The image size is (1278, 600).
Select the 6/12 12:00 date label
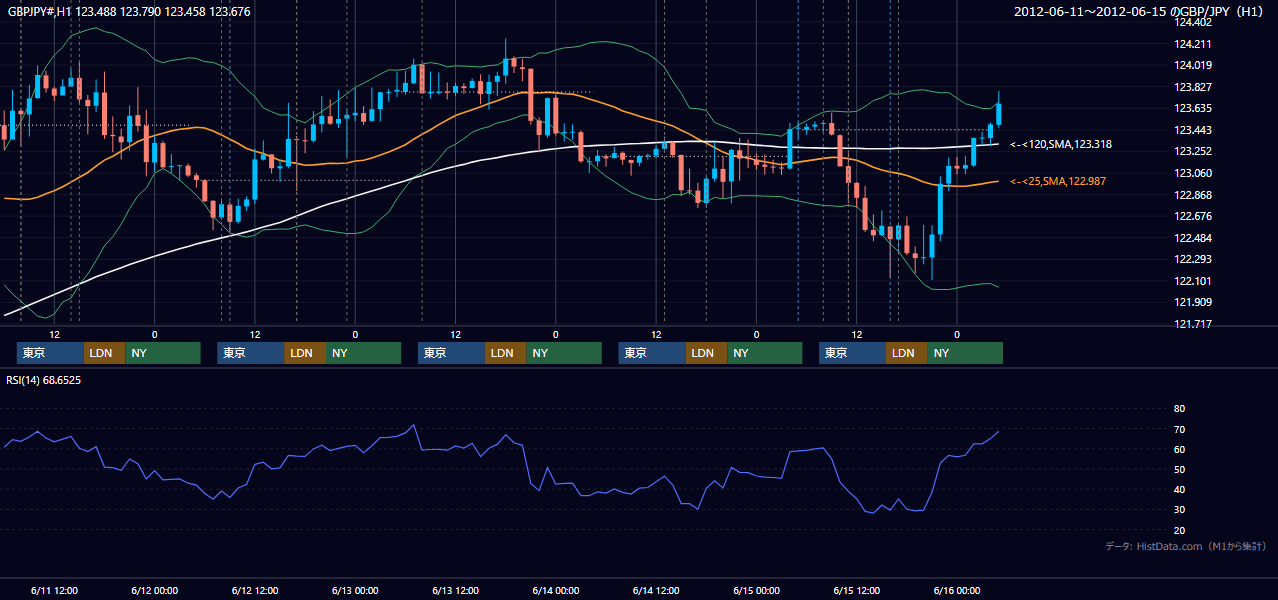pyautogui.click(x=255, y=590)
